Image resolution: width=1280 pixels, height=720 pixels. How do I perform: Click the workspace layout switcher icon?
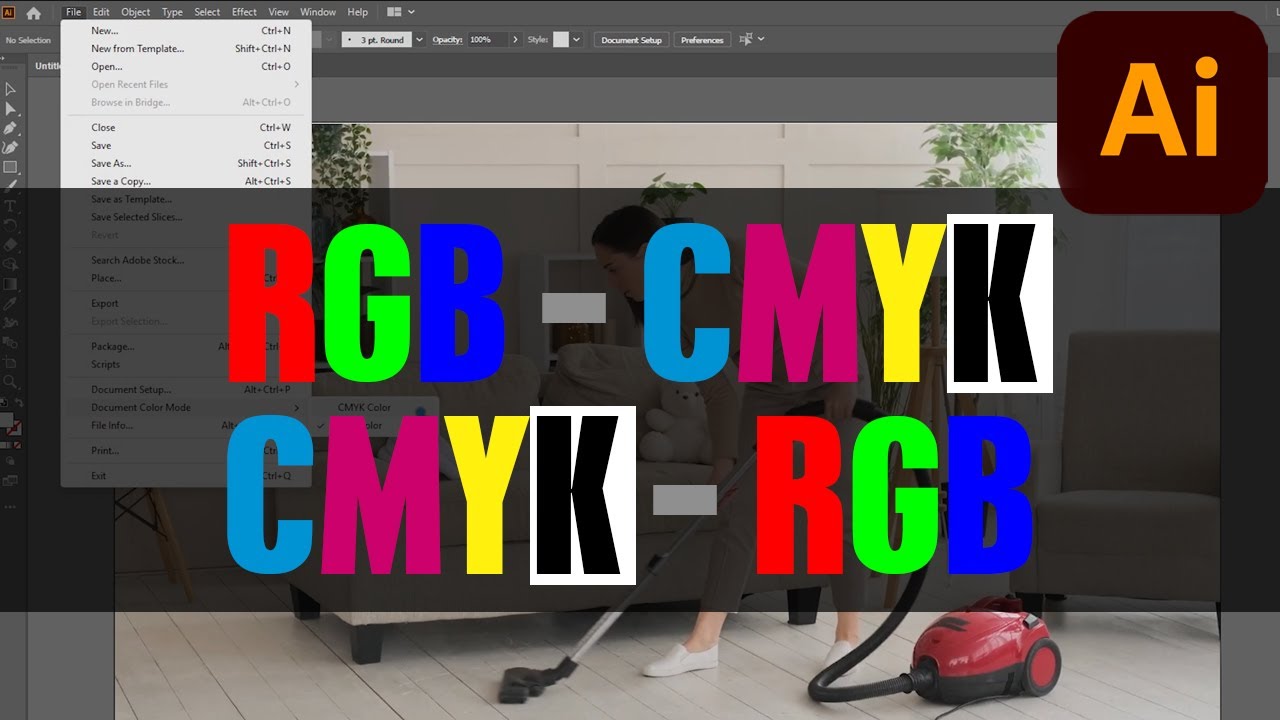coord(393,12)
